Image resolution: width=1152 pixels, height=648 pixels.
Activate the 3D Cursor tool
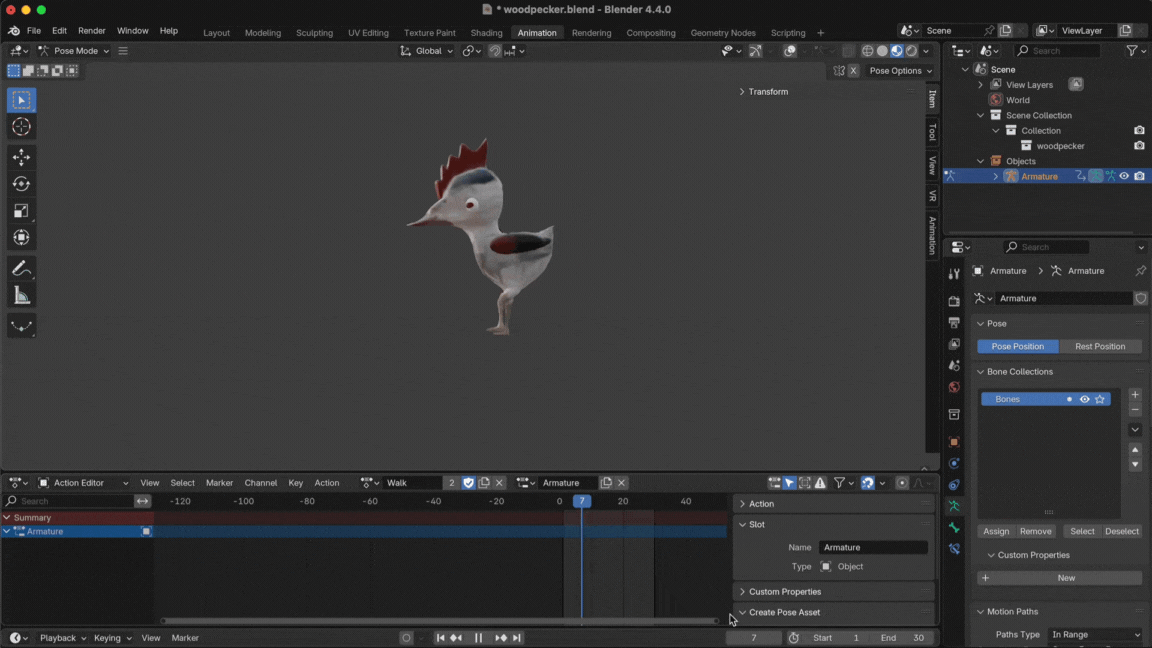pyautogui.click(x=21, y=126)
